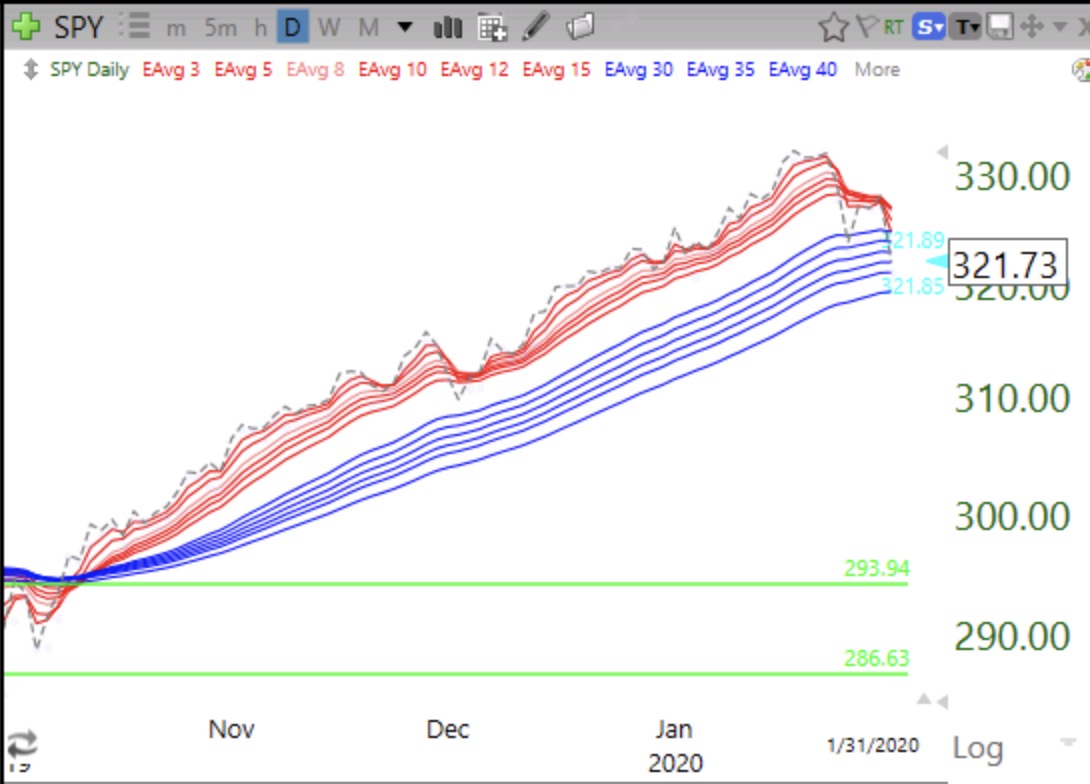The height and width of the screenshot is (784, 1090).
Task: Expand the More indicators list
Action: [x=877, y=70]
